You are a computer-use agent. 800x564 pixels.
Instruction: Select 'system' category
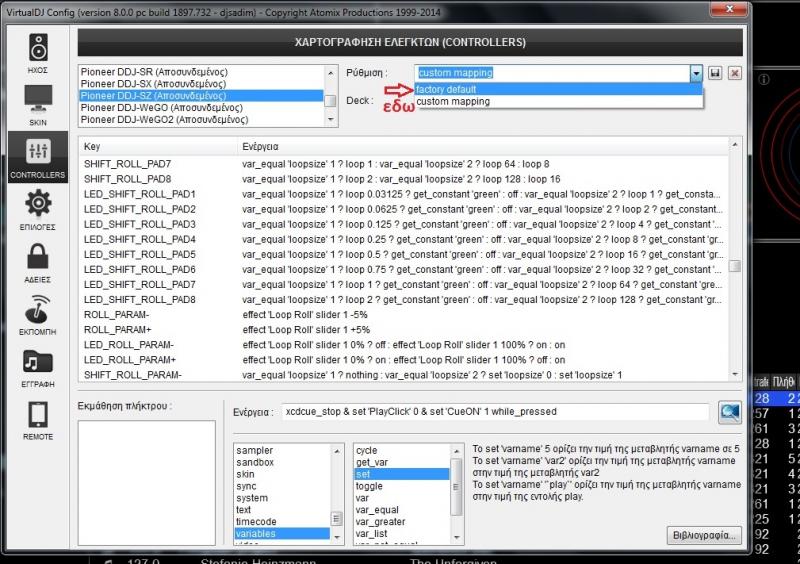point(282,498)
